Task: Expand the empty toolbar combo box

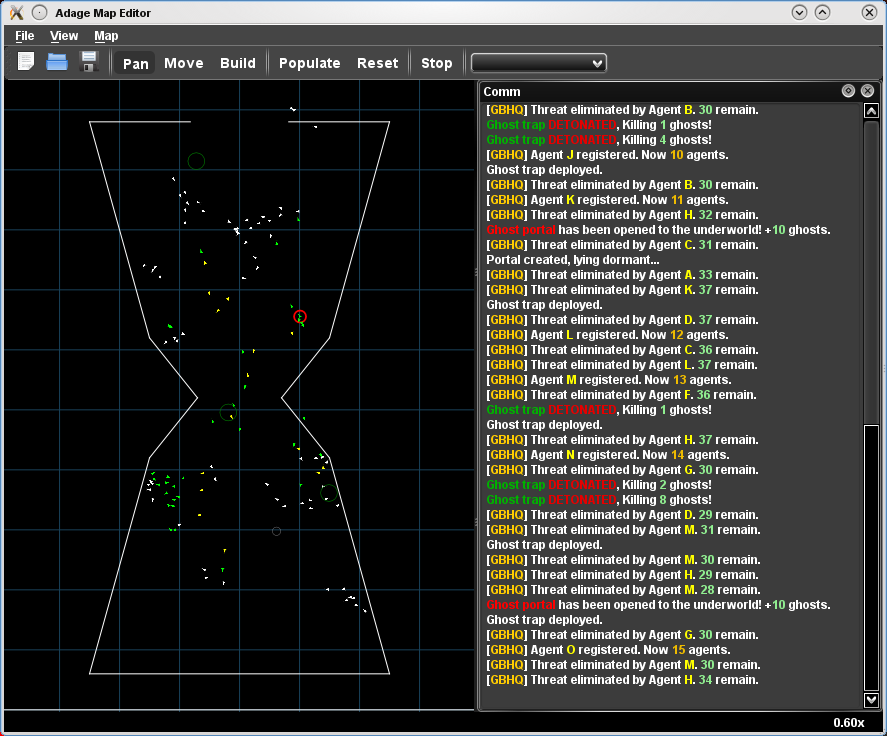Action: point(539,63)
